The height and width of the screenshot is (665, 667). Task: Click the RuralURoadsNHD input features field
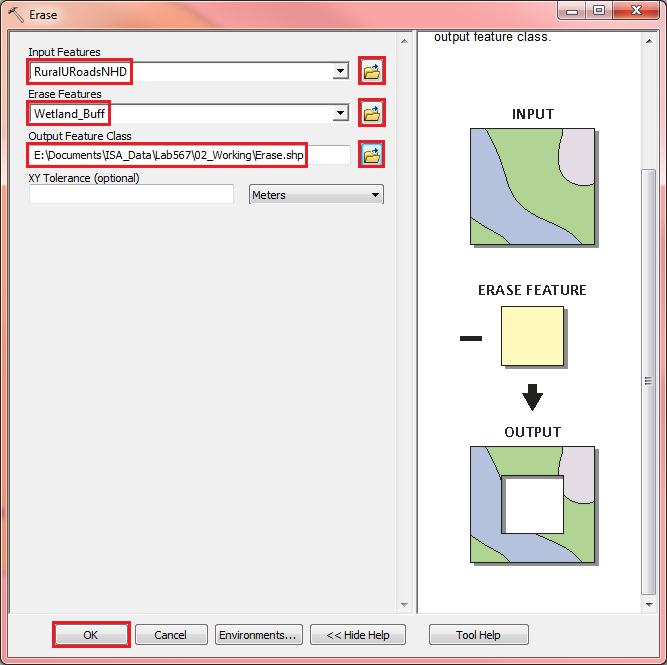(x=180, y=72)
